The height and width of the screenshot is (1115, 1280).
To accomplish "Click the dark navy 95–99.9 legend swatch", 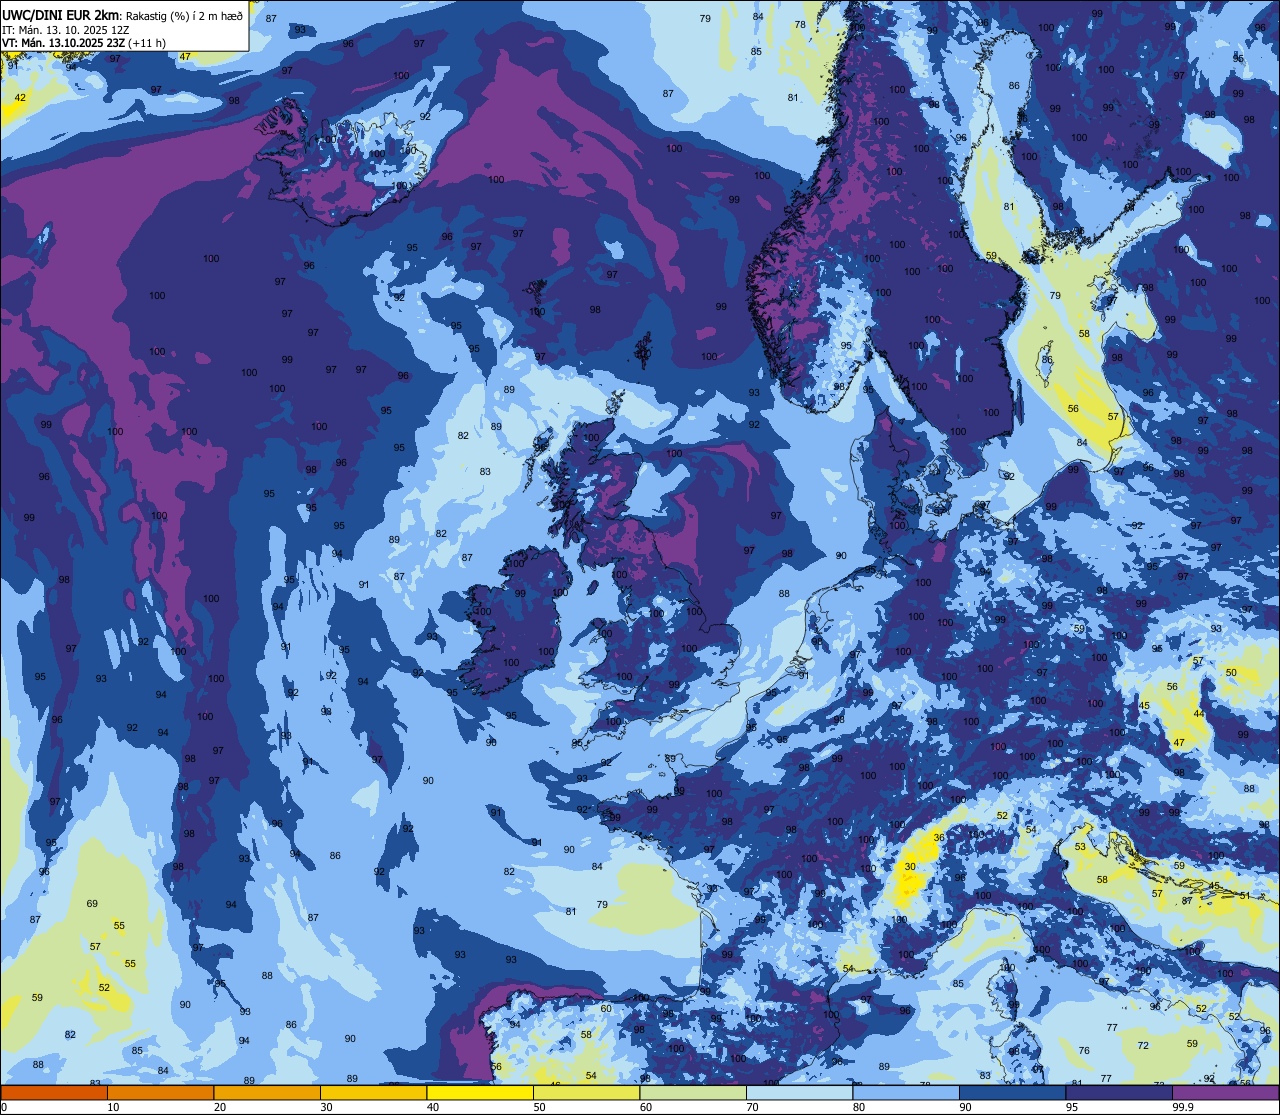I will click(1119, 1092).
